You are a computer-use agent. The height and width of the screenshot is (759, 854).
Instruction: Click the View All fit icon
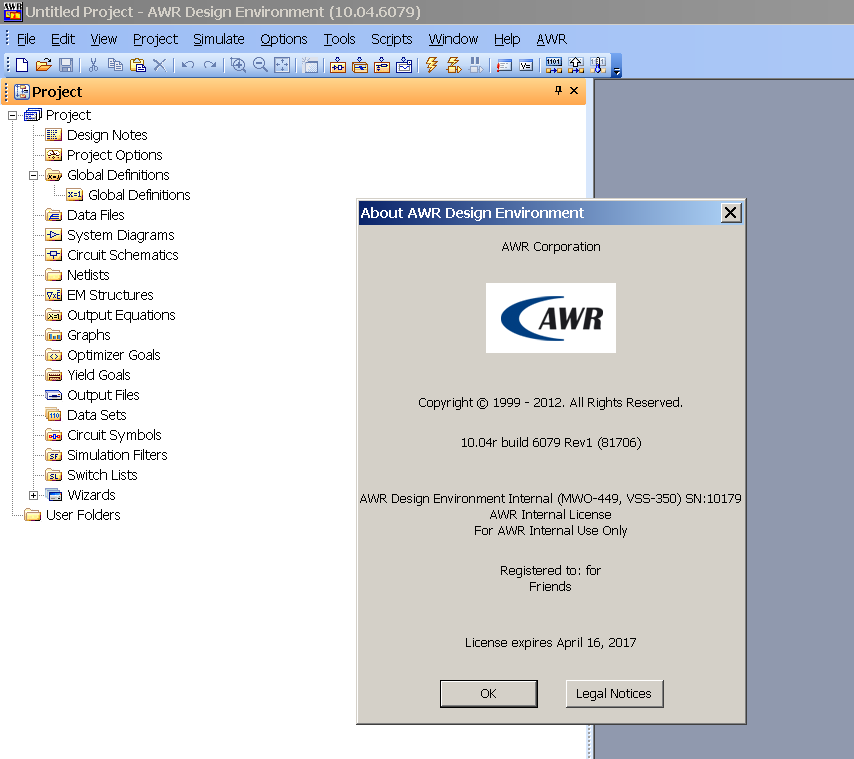pos(282,65)
